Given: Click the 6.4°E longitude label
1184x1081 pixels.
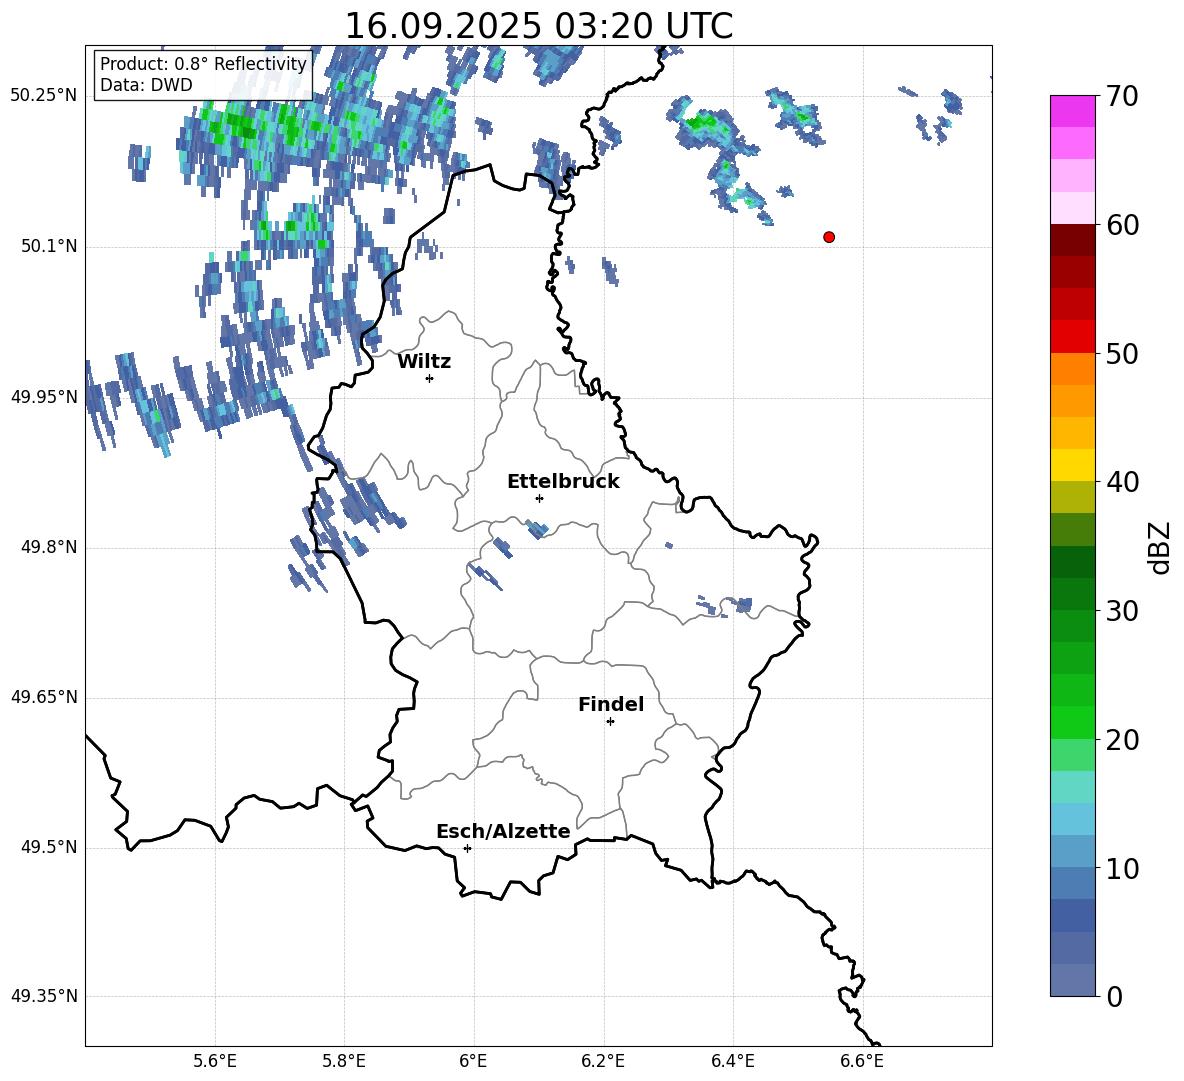Looking at the screenshot, I should coord(732,1061).
